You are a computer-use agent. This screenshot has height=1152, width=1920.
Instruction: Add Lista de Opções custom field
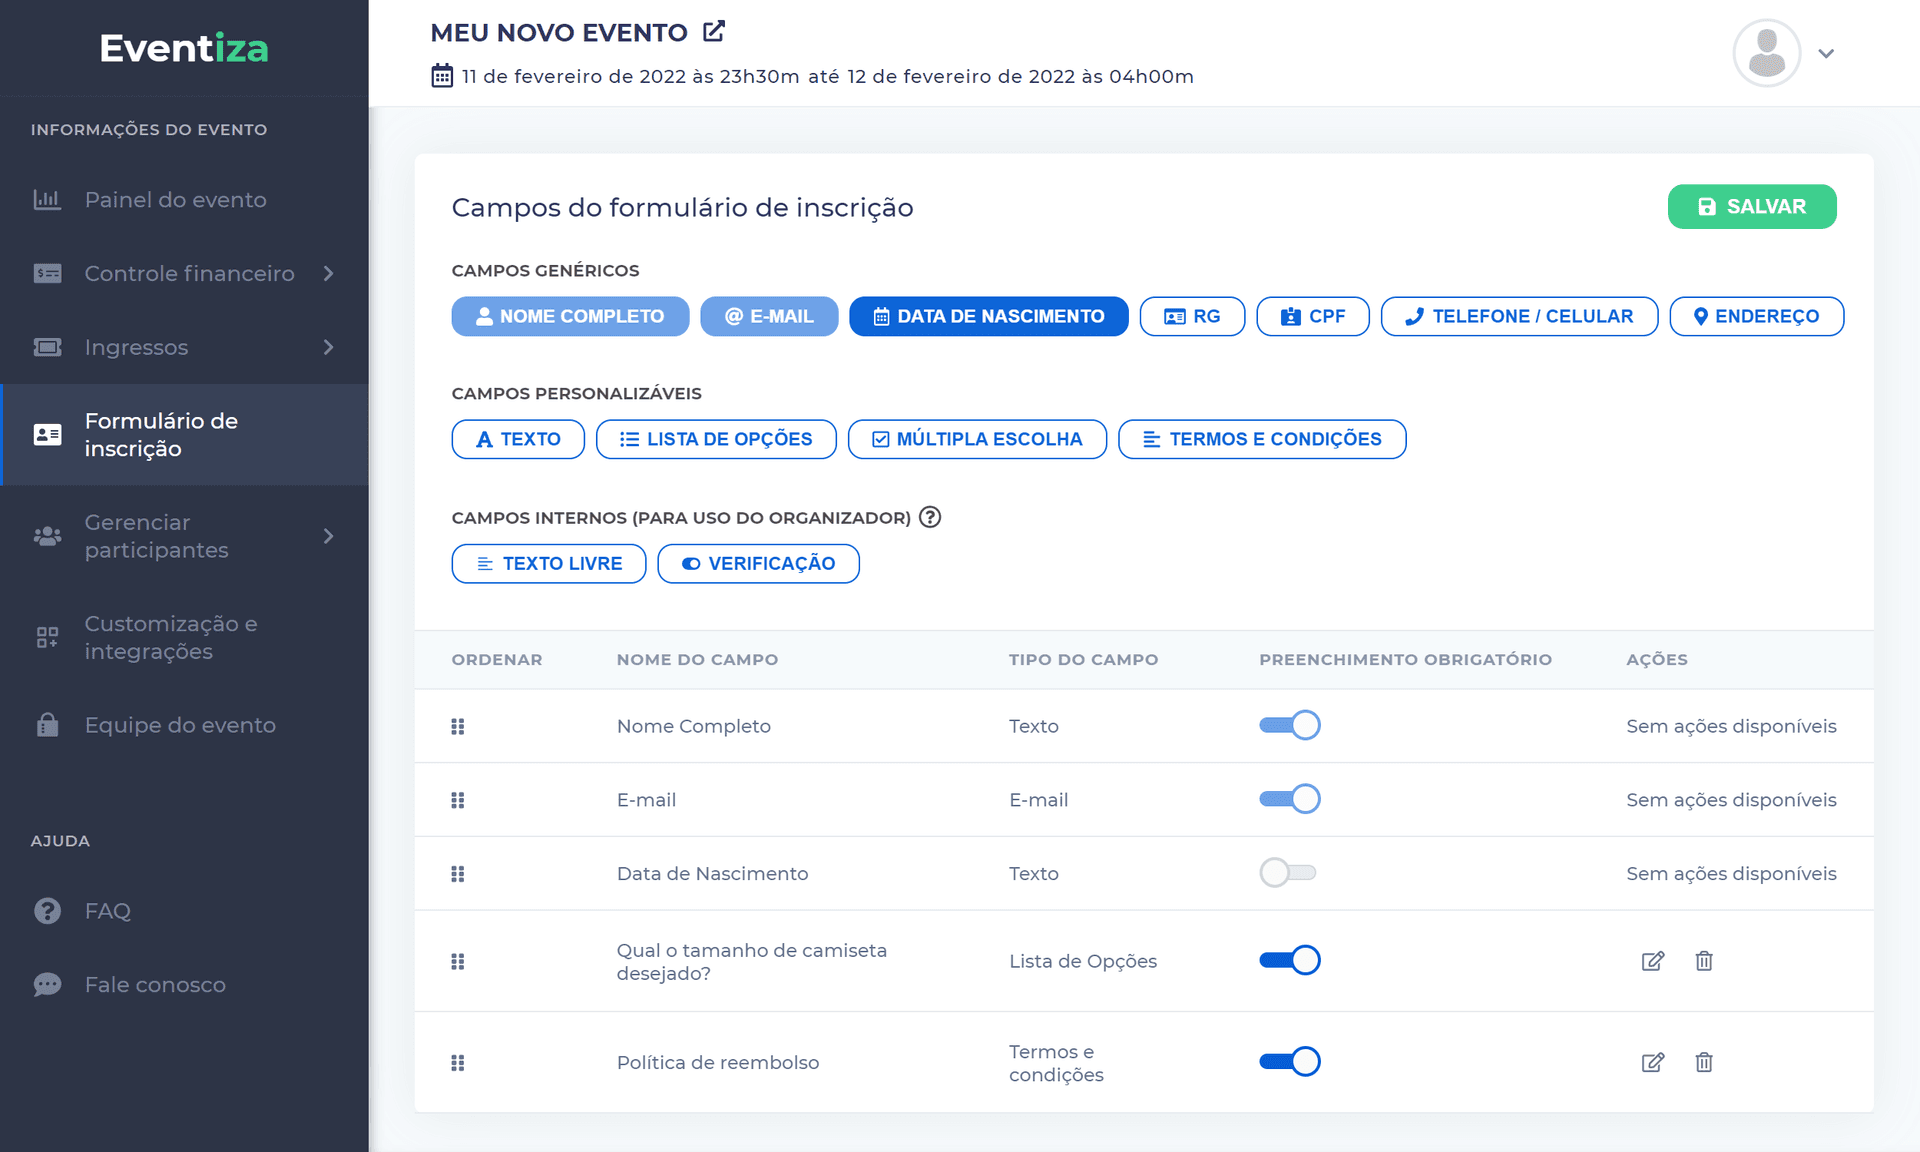coord(716,439)
